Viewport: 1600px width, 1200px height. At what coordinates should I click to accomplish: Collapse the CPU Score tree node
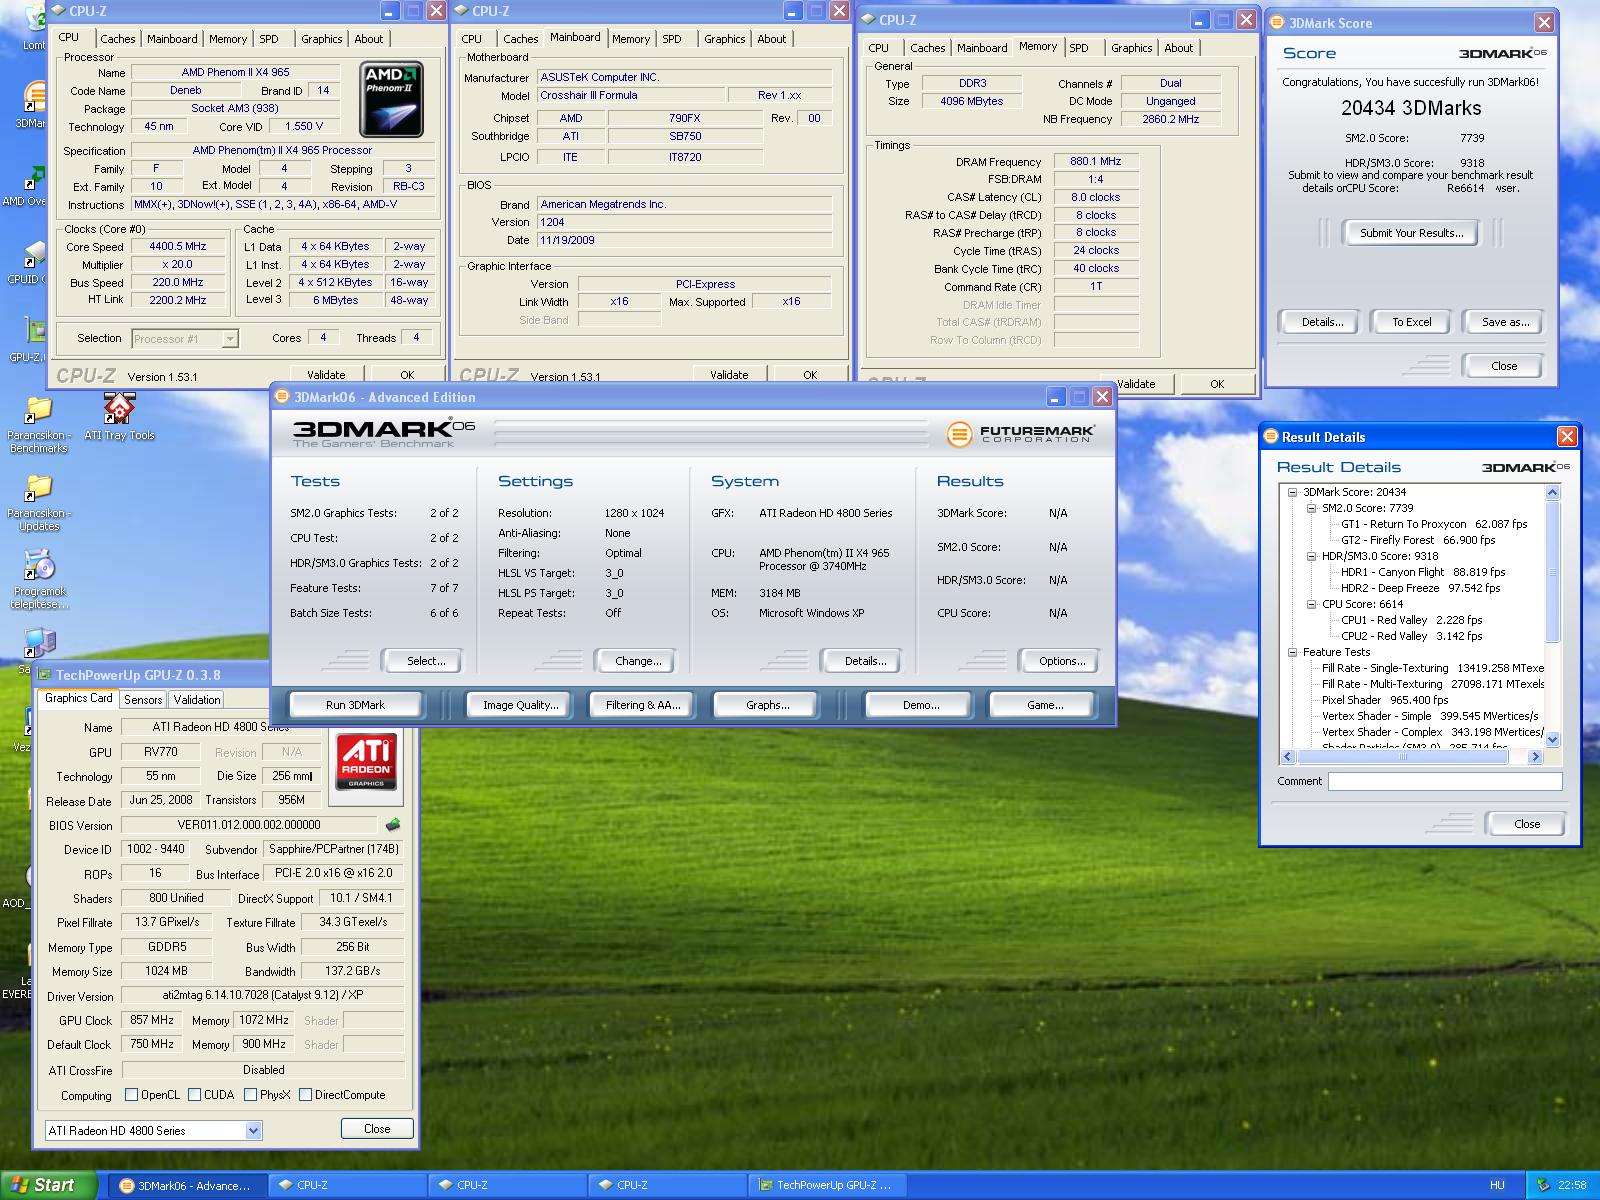click(x=1311, y=604)
